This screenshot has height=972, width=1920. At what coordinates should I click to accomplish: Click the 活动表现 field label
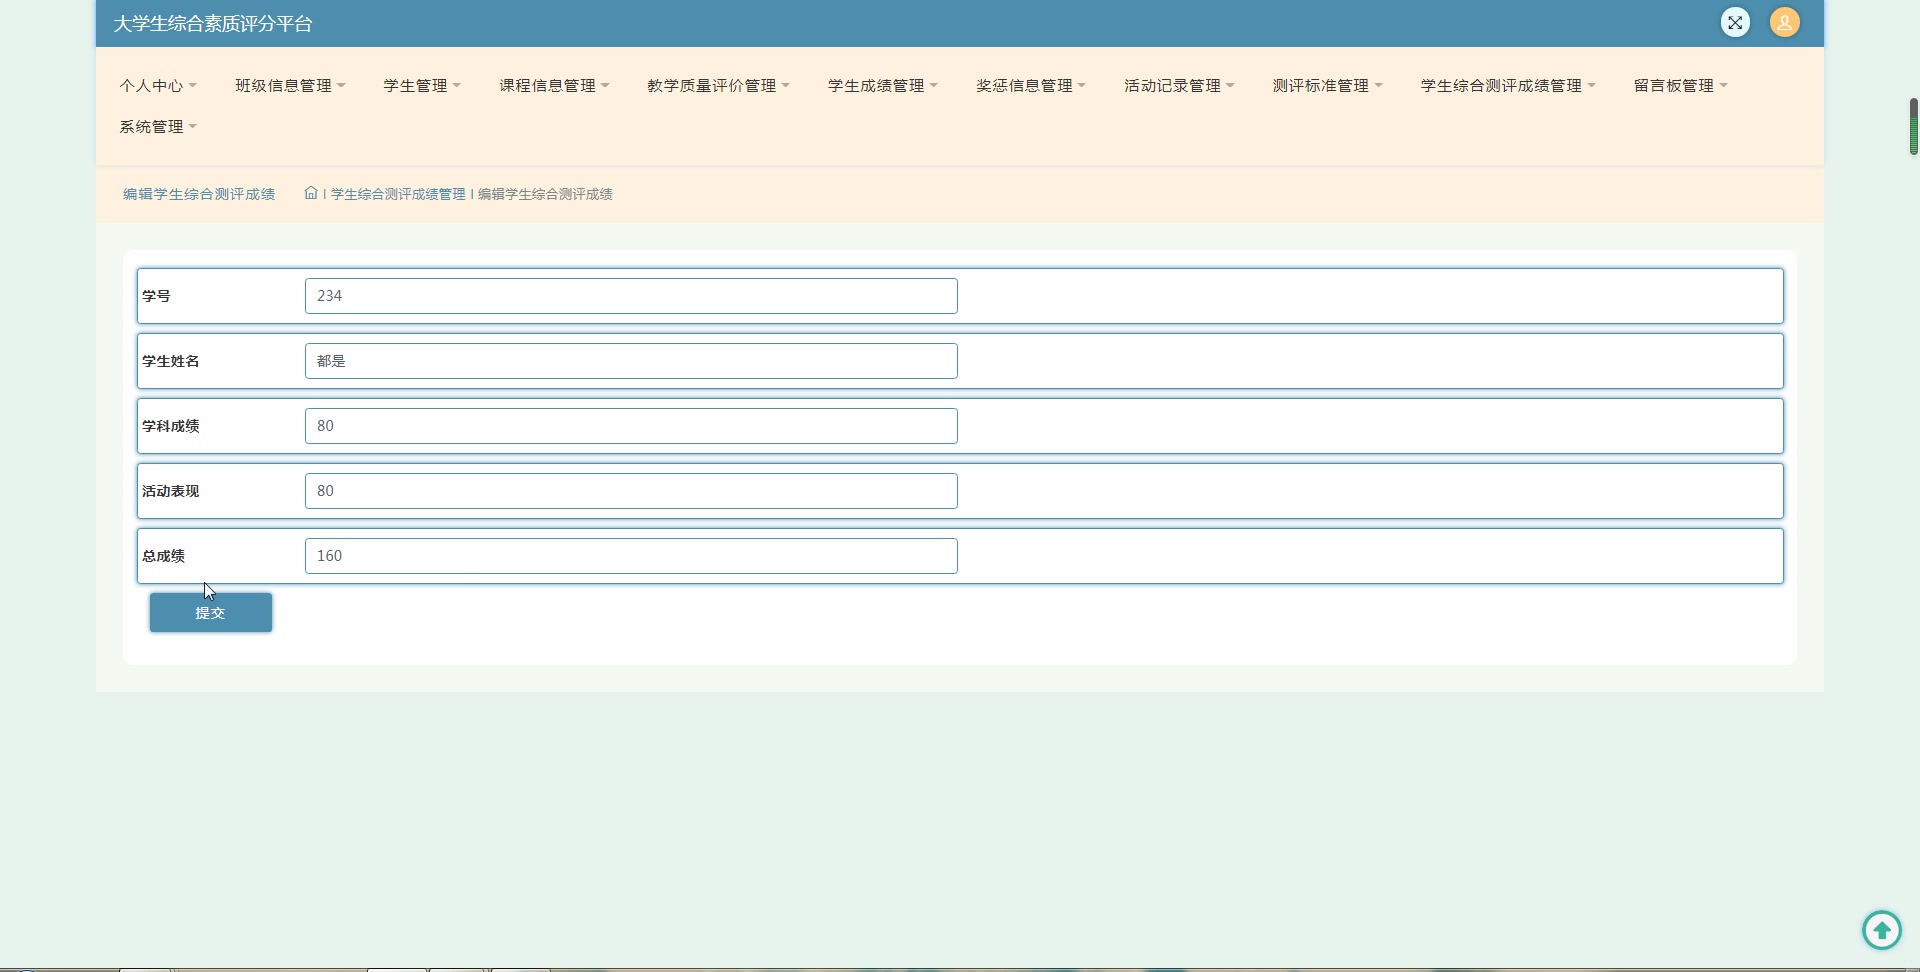tap(171, 491)
